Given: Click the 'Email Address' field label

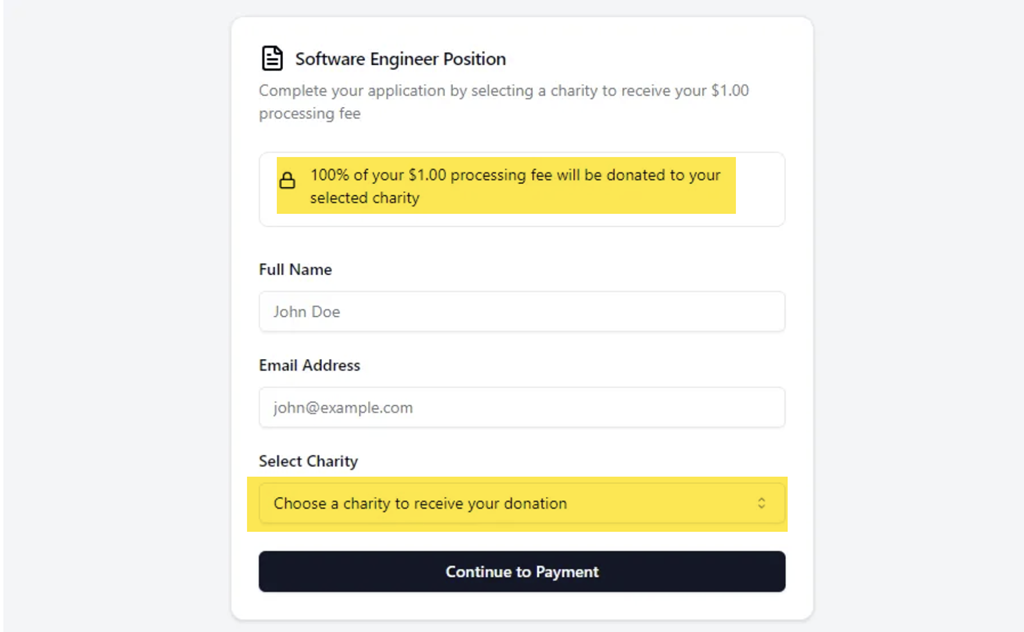Looking at the screenshot, I should point(310,366).
